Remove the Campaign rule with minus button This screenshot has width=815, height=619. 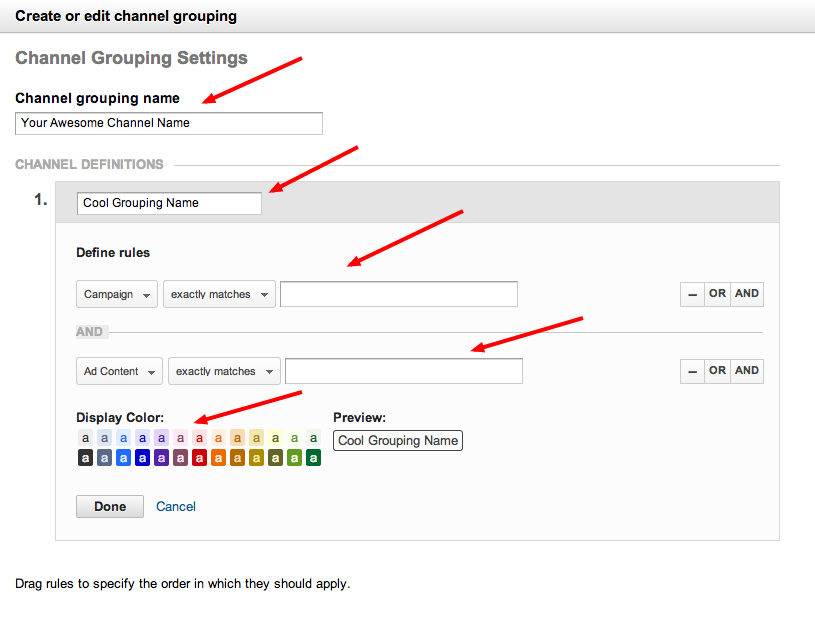click(691, 294)
